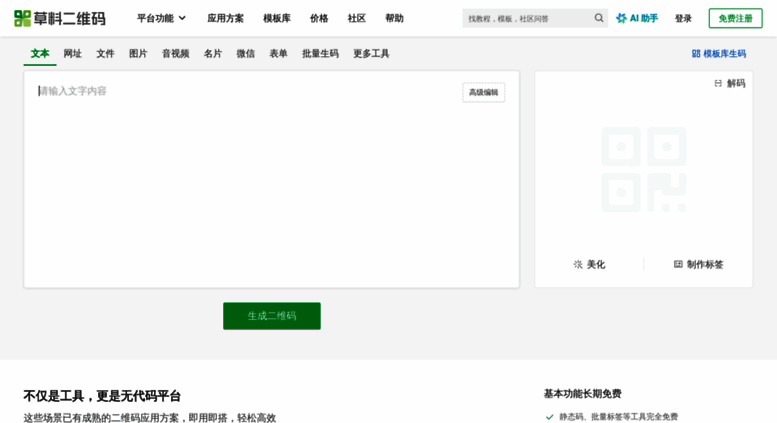Screen dimensions: 777x423
Task: Click the 制作标签 label button
Action: 699,264
